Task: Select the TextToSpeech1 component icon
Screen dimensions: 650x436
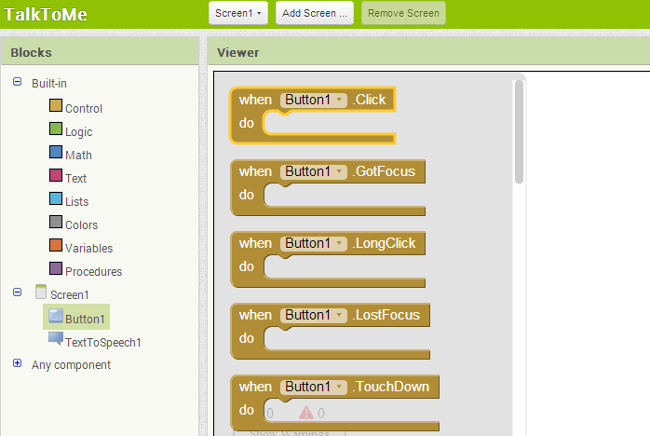Action: [x=56, y=340]
